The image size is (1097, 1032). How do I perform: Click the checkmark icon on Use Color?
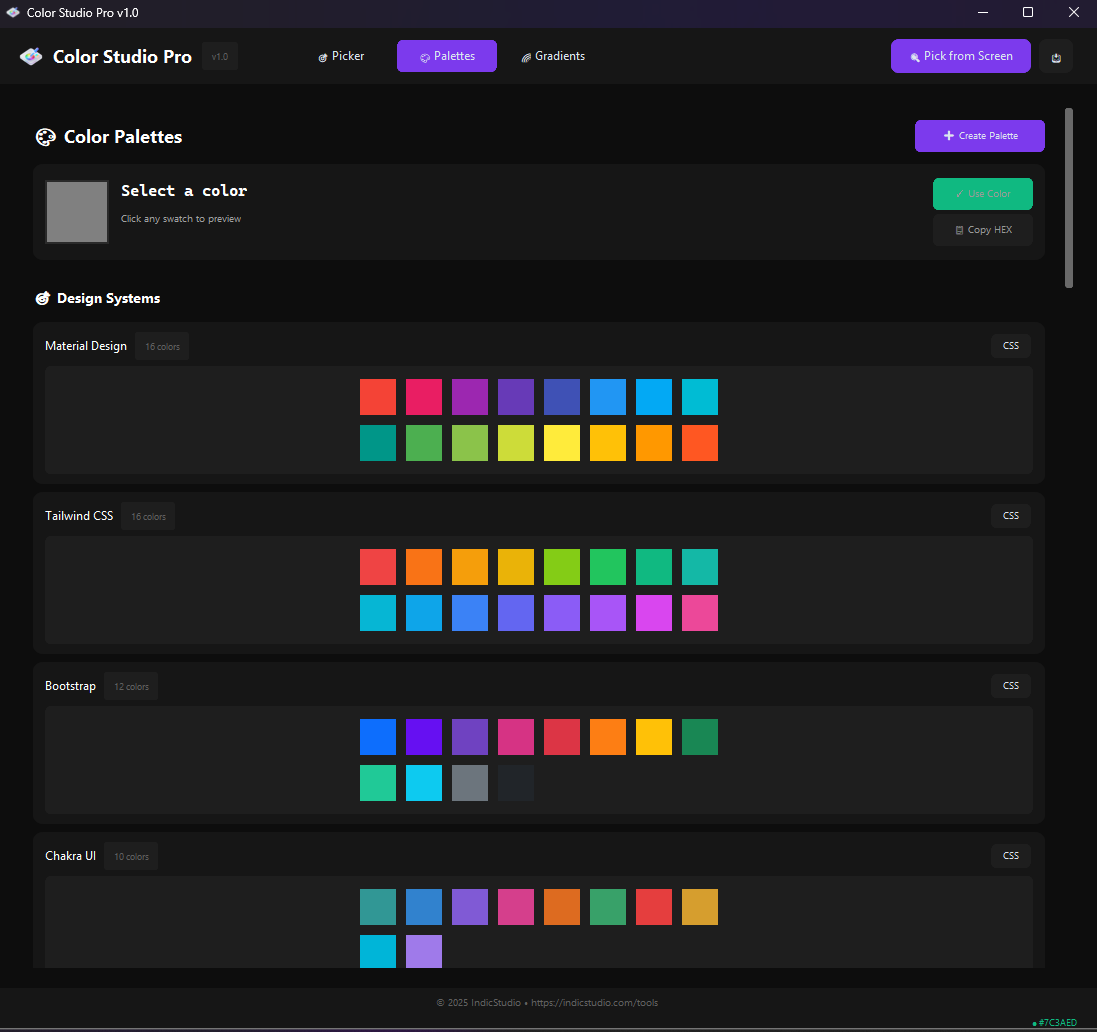coord(960,194)
